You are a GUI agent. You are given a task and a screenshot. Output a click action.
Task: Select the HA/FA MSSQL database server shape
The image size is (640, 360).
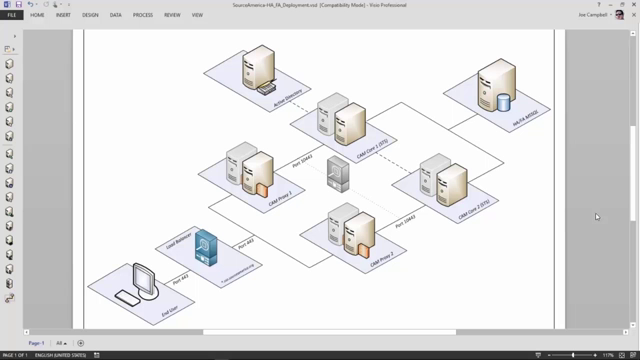[x=497, y=85]
